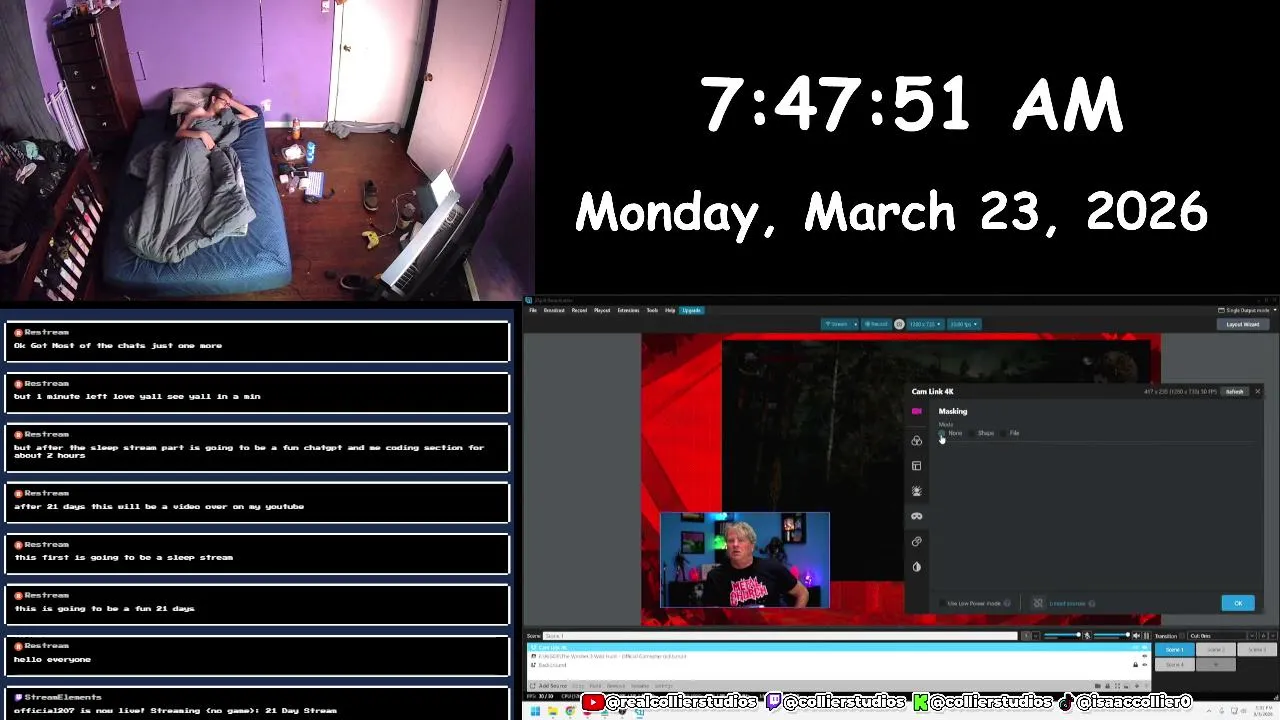This screenshot has width=1280, height=720.
Task: Open the effects tab icon in sidebar
Action: click(x=917, y=491)
